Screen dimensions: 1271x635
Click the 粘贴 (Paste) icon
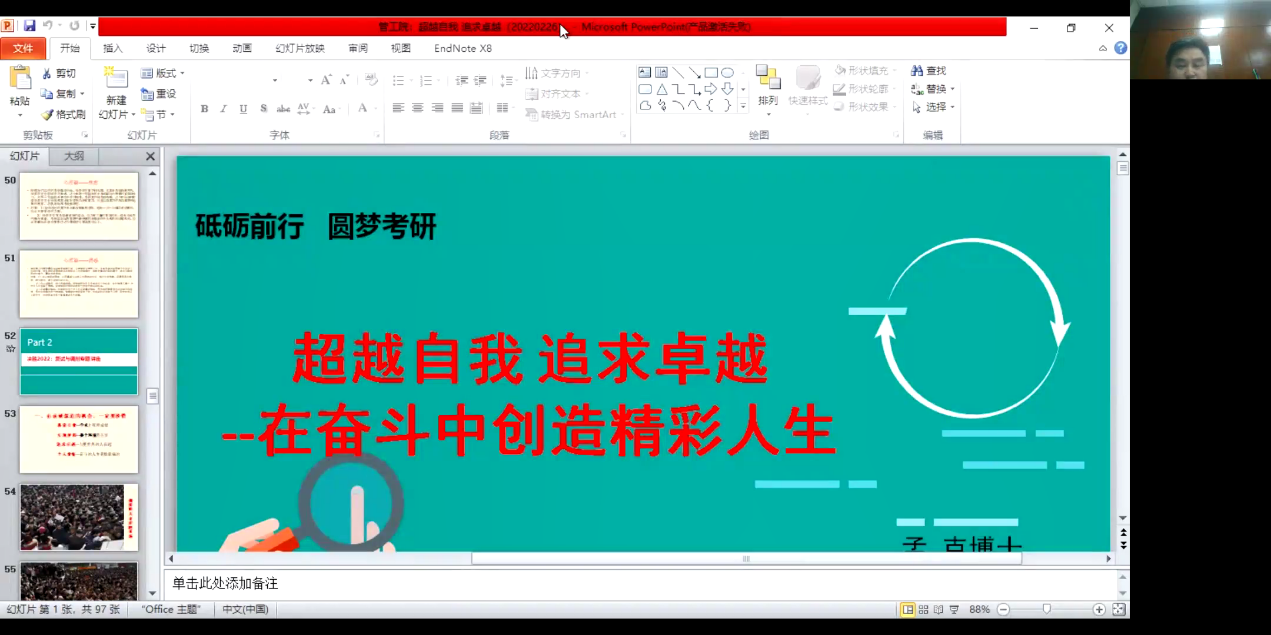pyautogui.click(x=19, y=78)
